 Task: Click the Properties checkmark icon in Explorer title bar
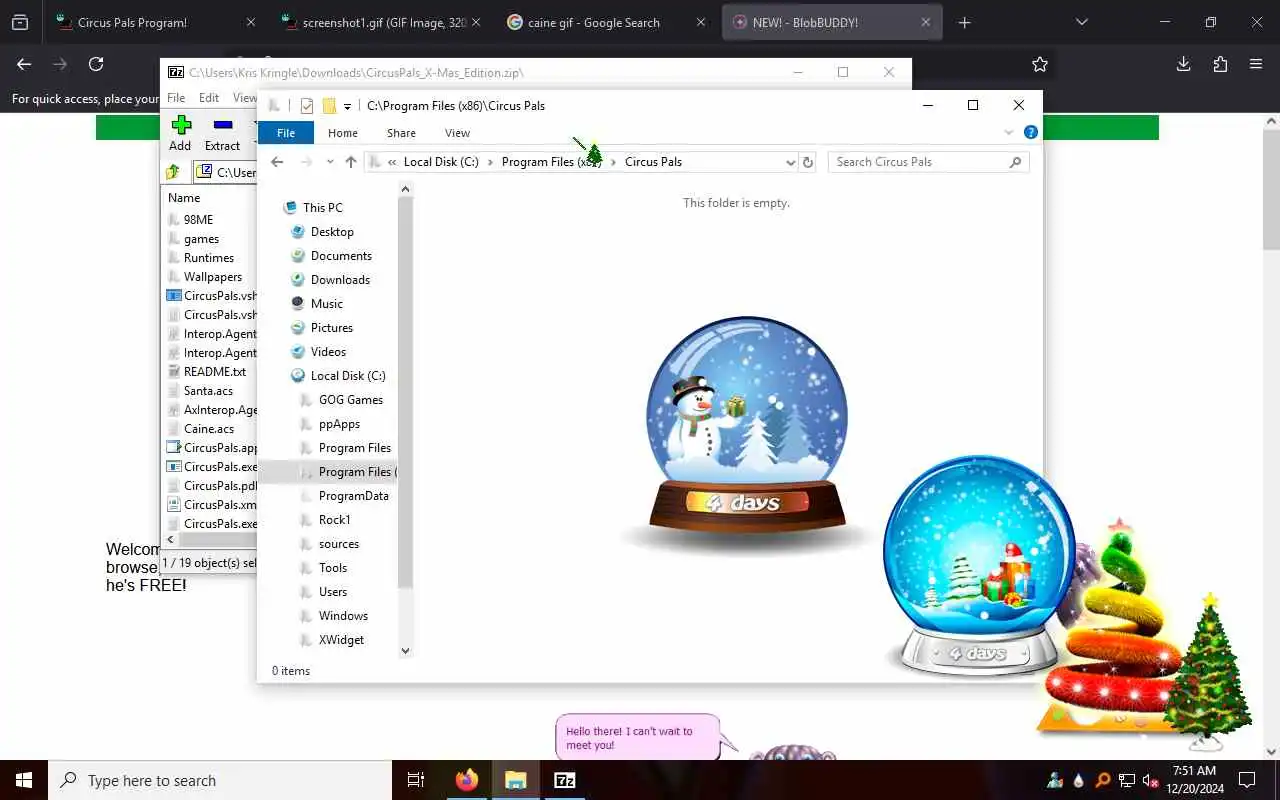307,106
